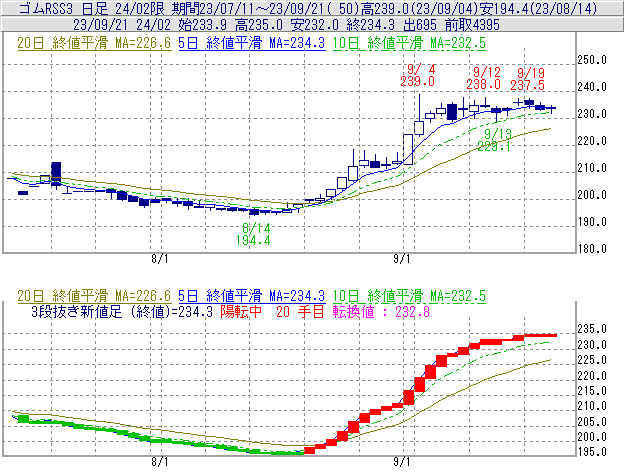Click the 9/1 date label under top chart
The width and height of the screenshot is (624, 475).
point(402,259)
